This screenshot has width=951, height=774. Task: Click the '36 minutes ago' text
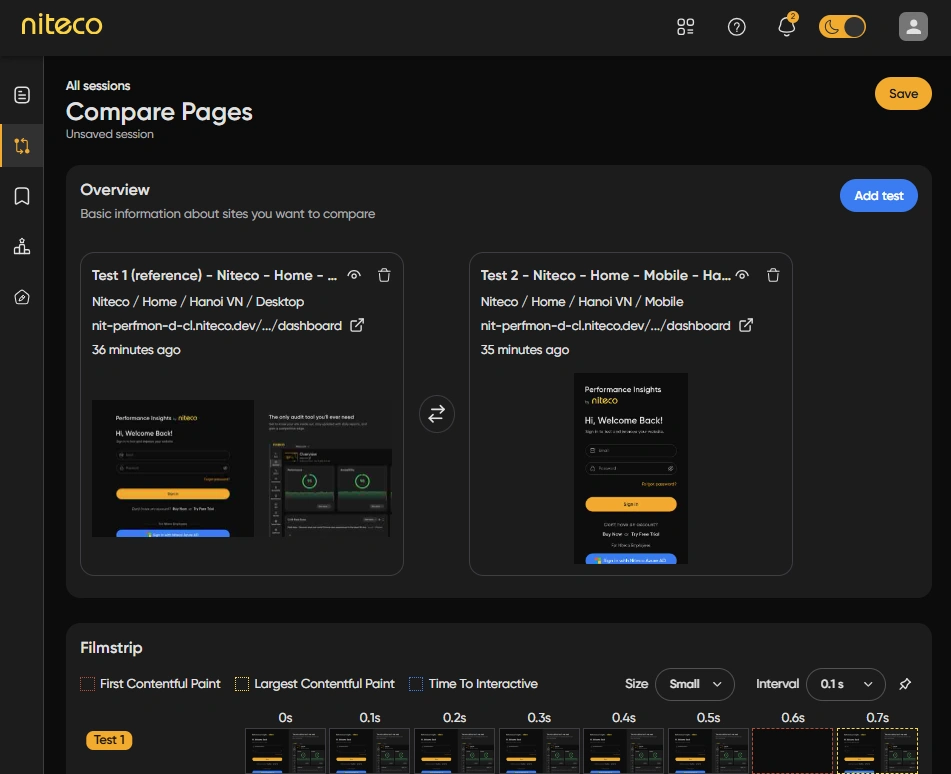point(136,350)
